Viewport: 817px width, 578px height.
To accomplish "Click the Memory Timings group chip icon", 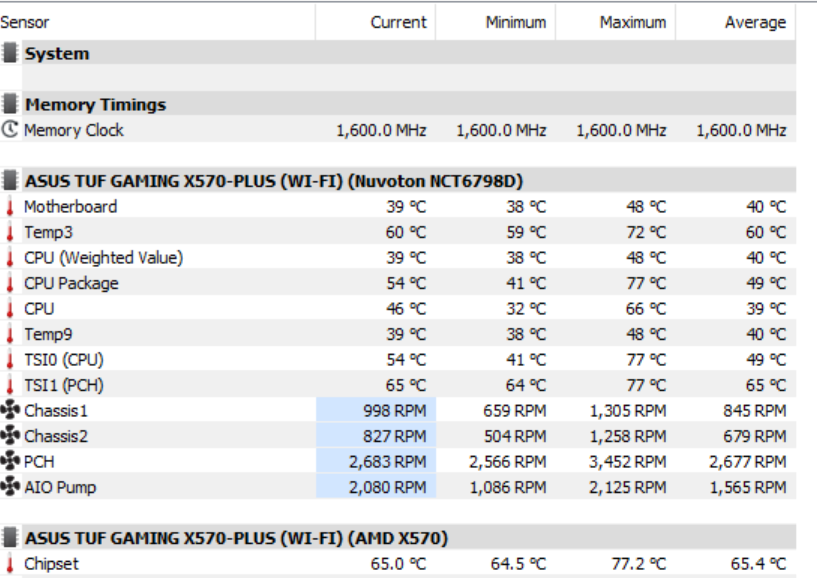I will [x=9, y=104].
